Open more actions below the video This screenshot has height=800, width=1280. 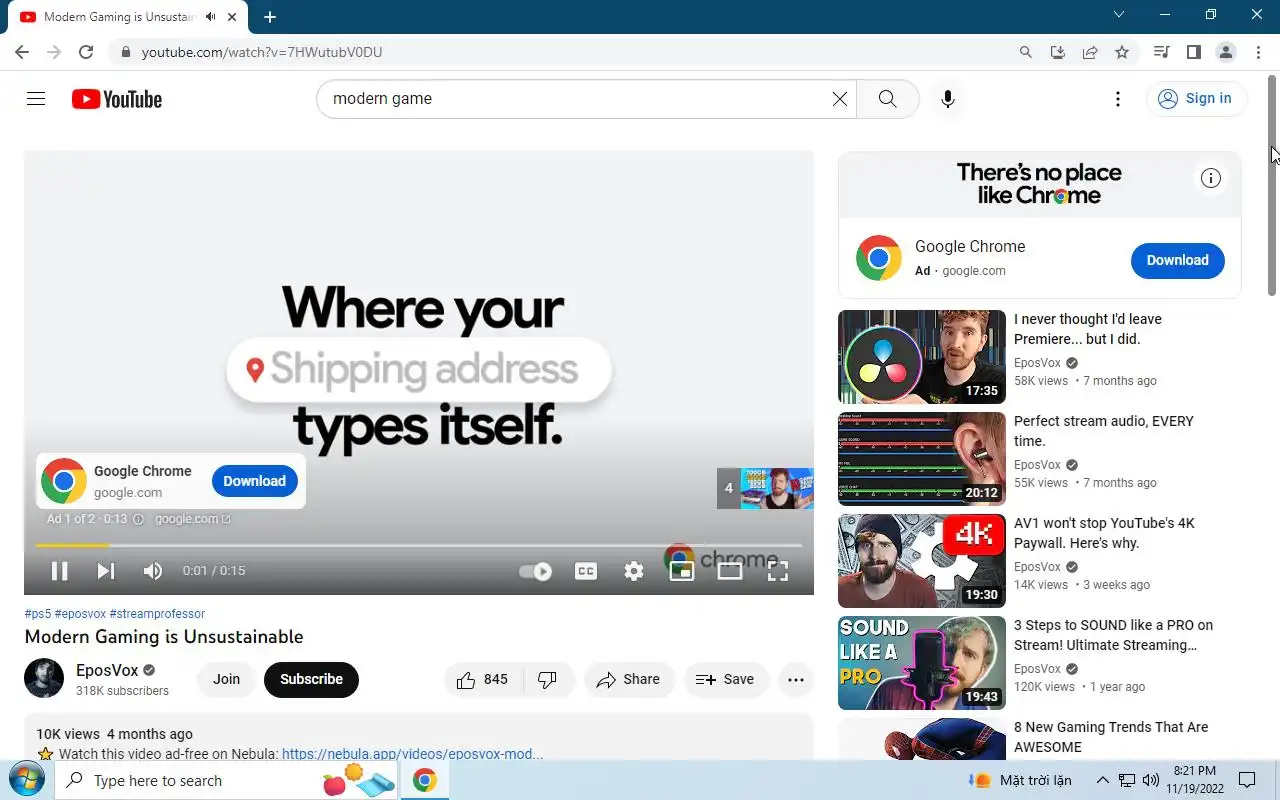(796, 680)
